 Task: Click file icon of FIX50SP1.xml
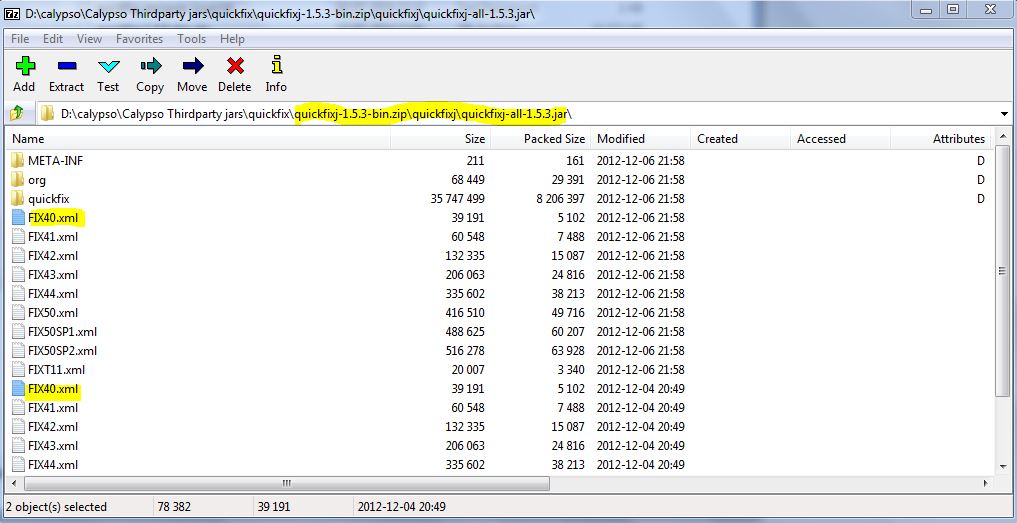pyautogui.click(x=18, y=332)
